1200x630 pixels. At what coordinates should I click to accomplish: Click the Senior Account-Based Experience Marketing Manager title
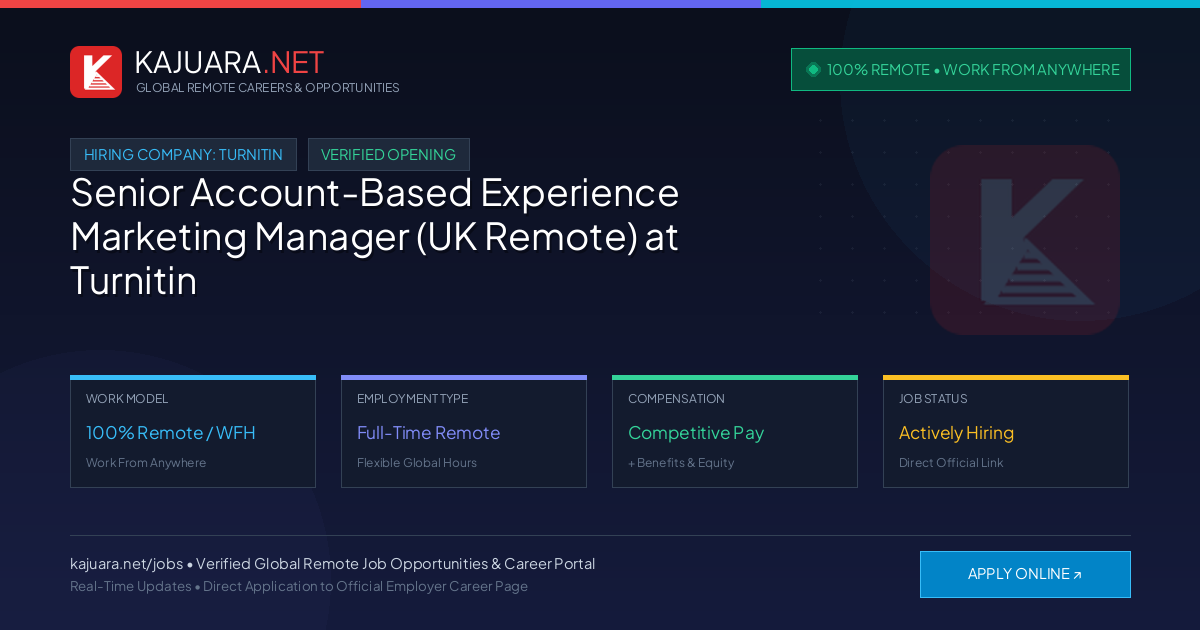[375, 236]
